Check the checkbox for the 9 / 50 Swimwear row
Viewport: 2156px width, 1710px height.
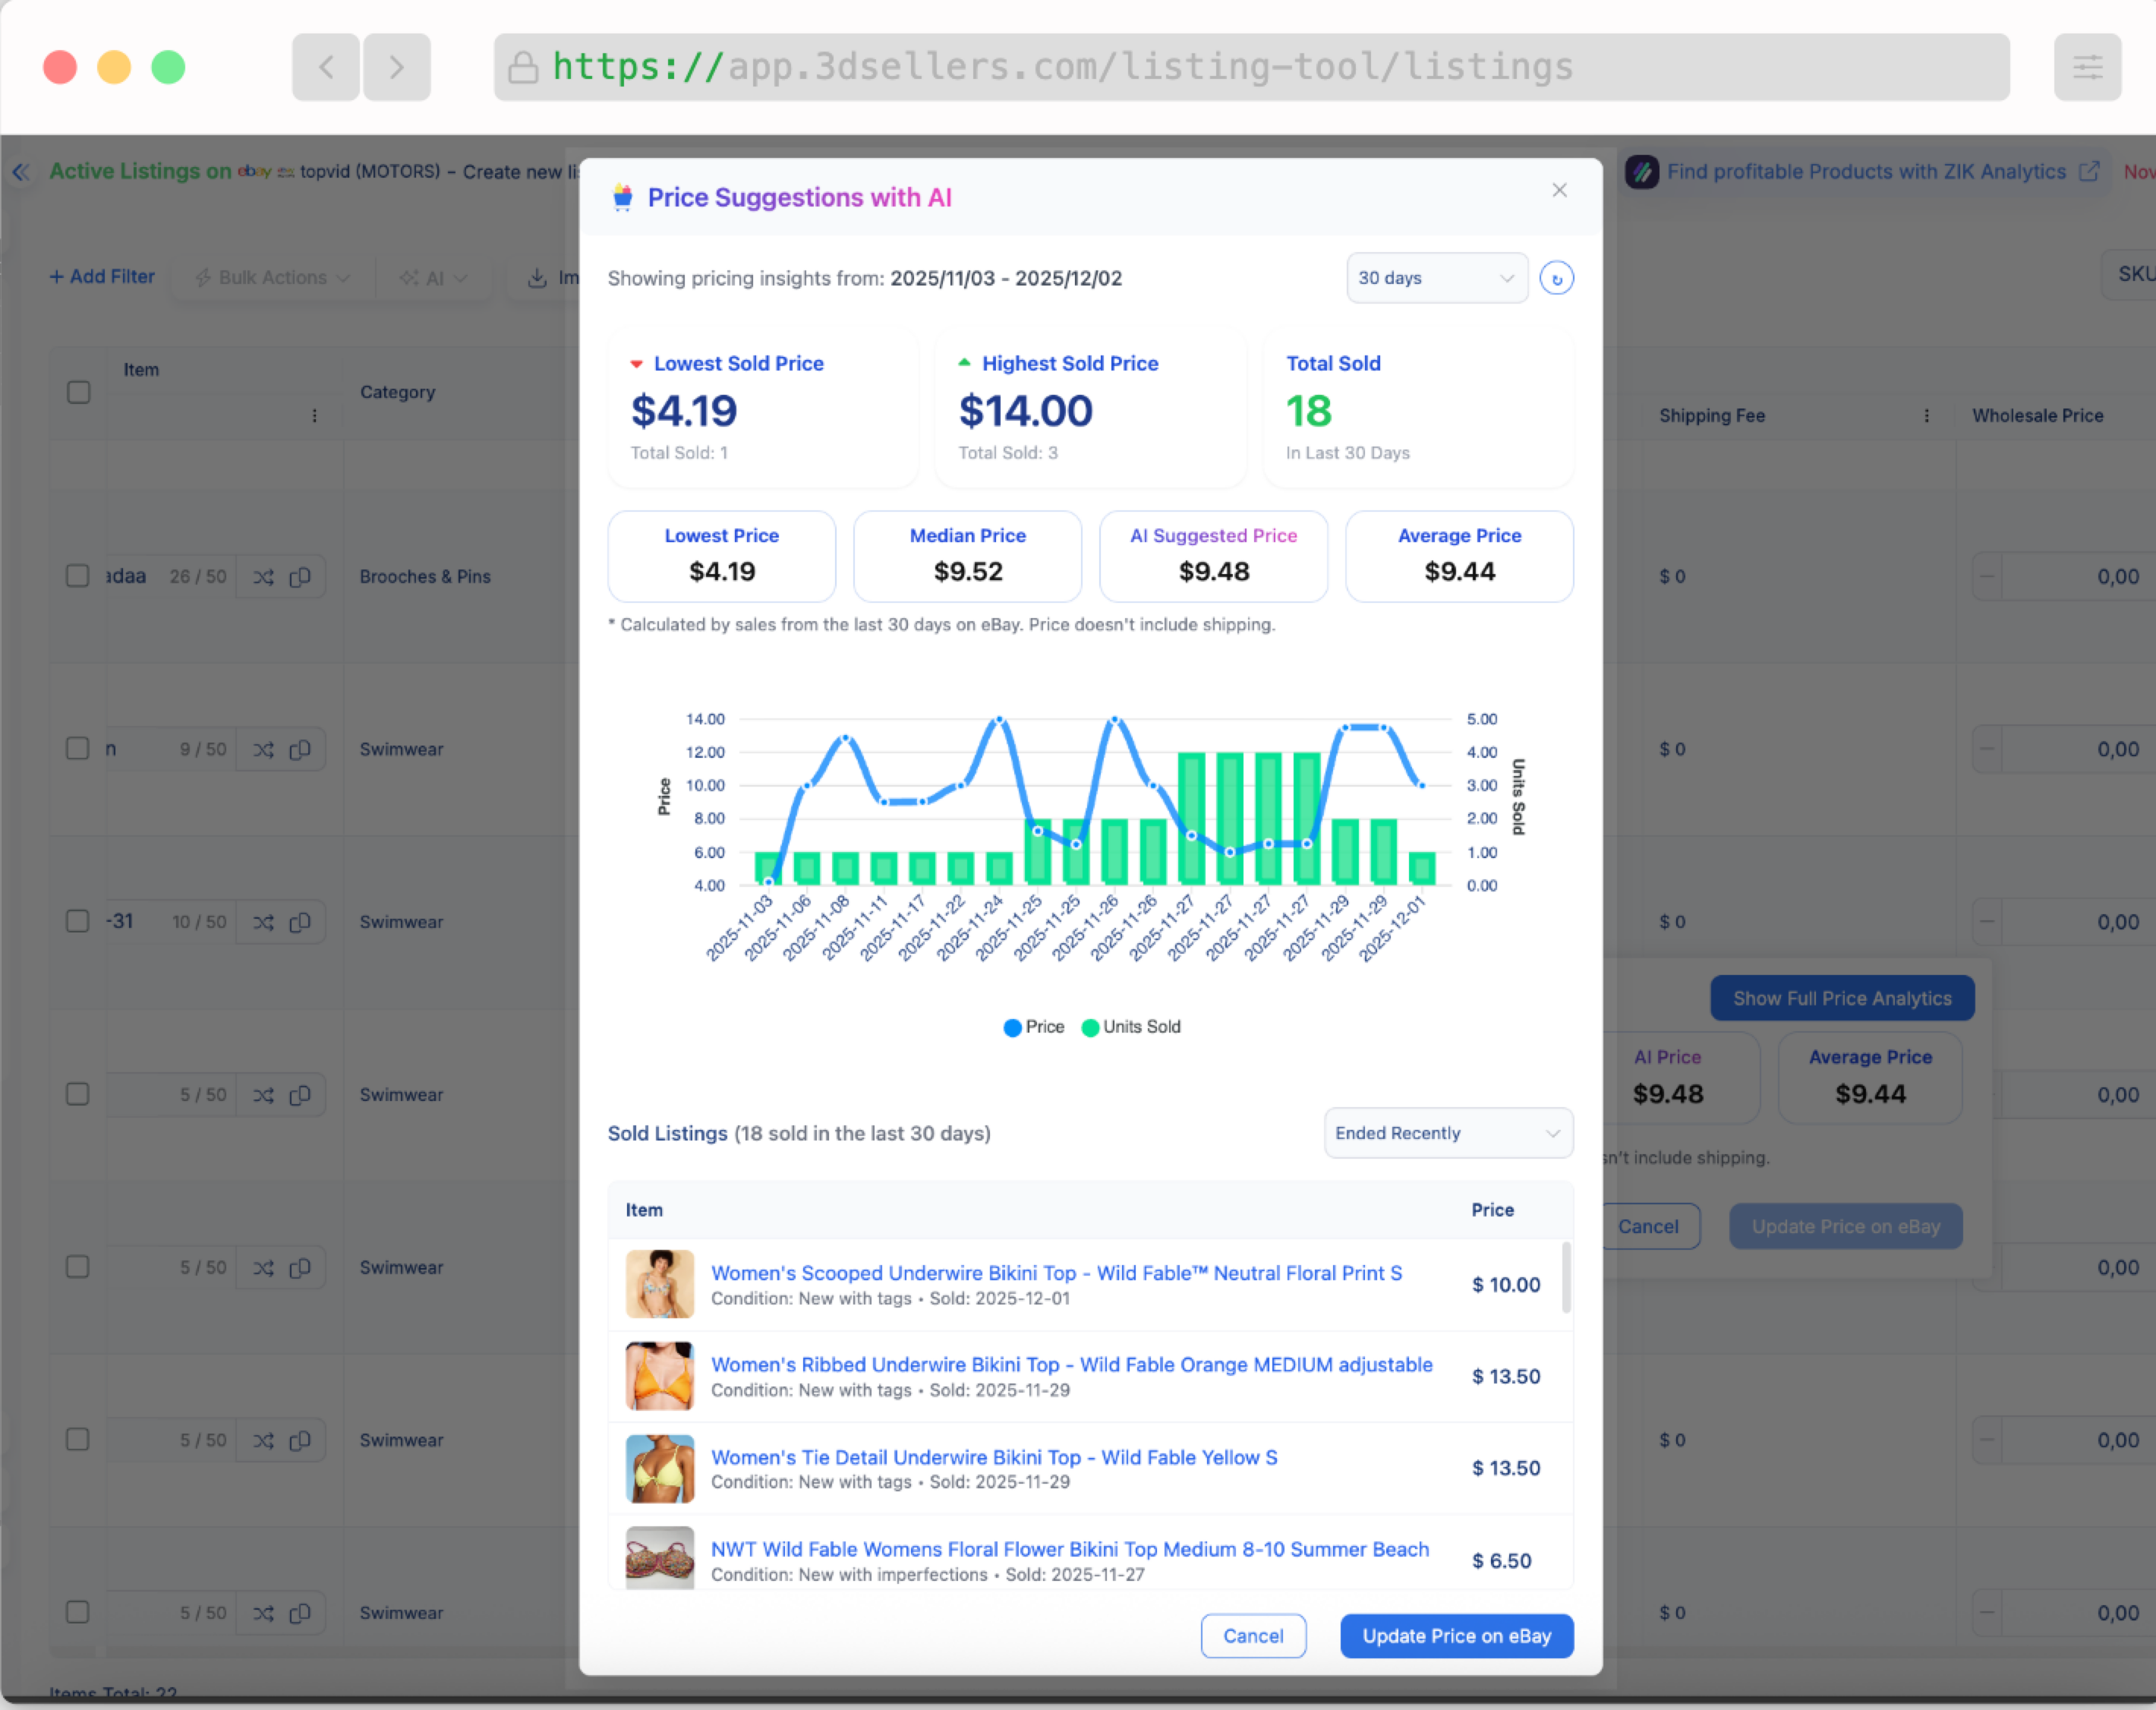click(x=78, y=749)
